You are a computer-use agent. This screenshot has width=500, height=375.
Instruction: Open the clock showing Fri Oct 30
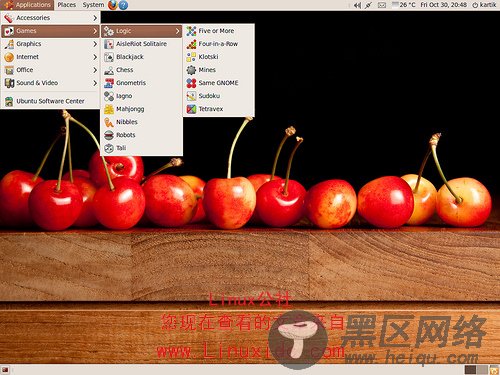[x=444, y=5]
